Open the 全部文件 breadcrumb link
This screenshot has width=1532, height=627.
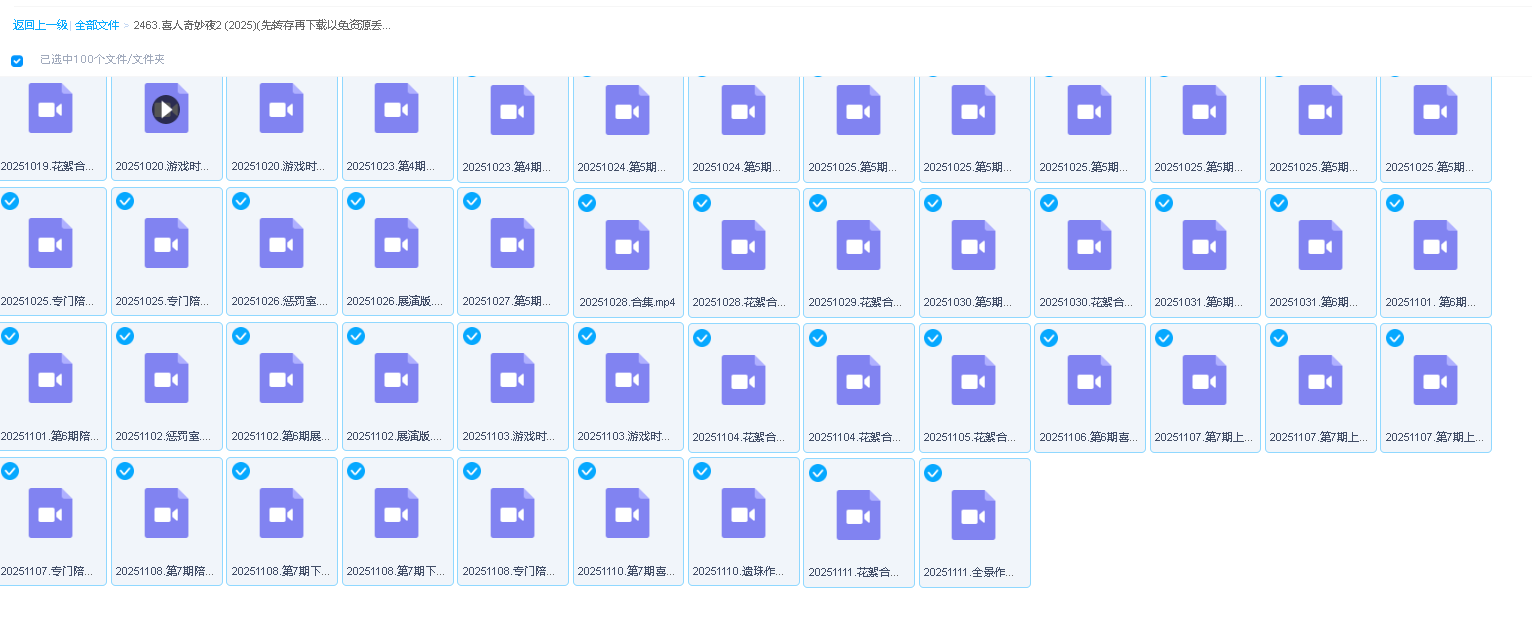point(98,25)
